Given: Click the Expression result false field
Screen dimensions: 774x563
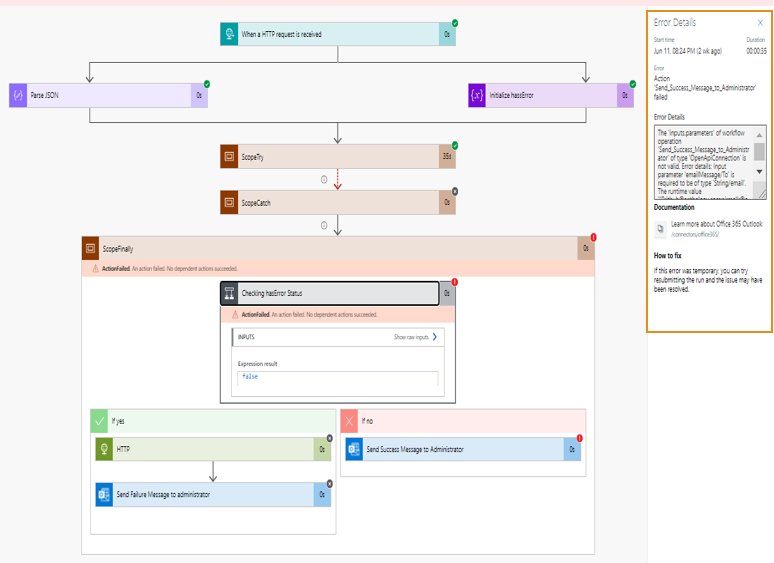Looking at the screenshot, I should click(337, 377).
